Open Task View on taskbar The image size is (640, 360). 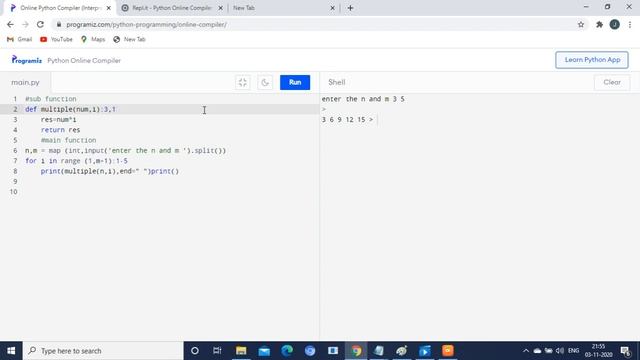pos(217,351)
